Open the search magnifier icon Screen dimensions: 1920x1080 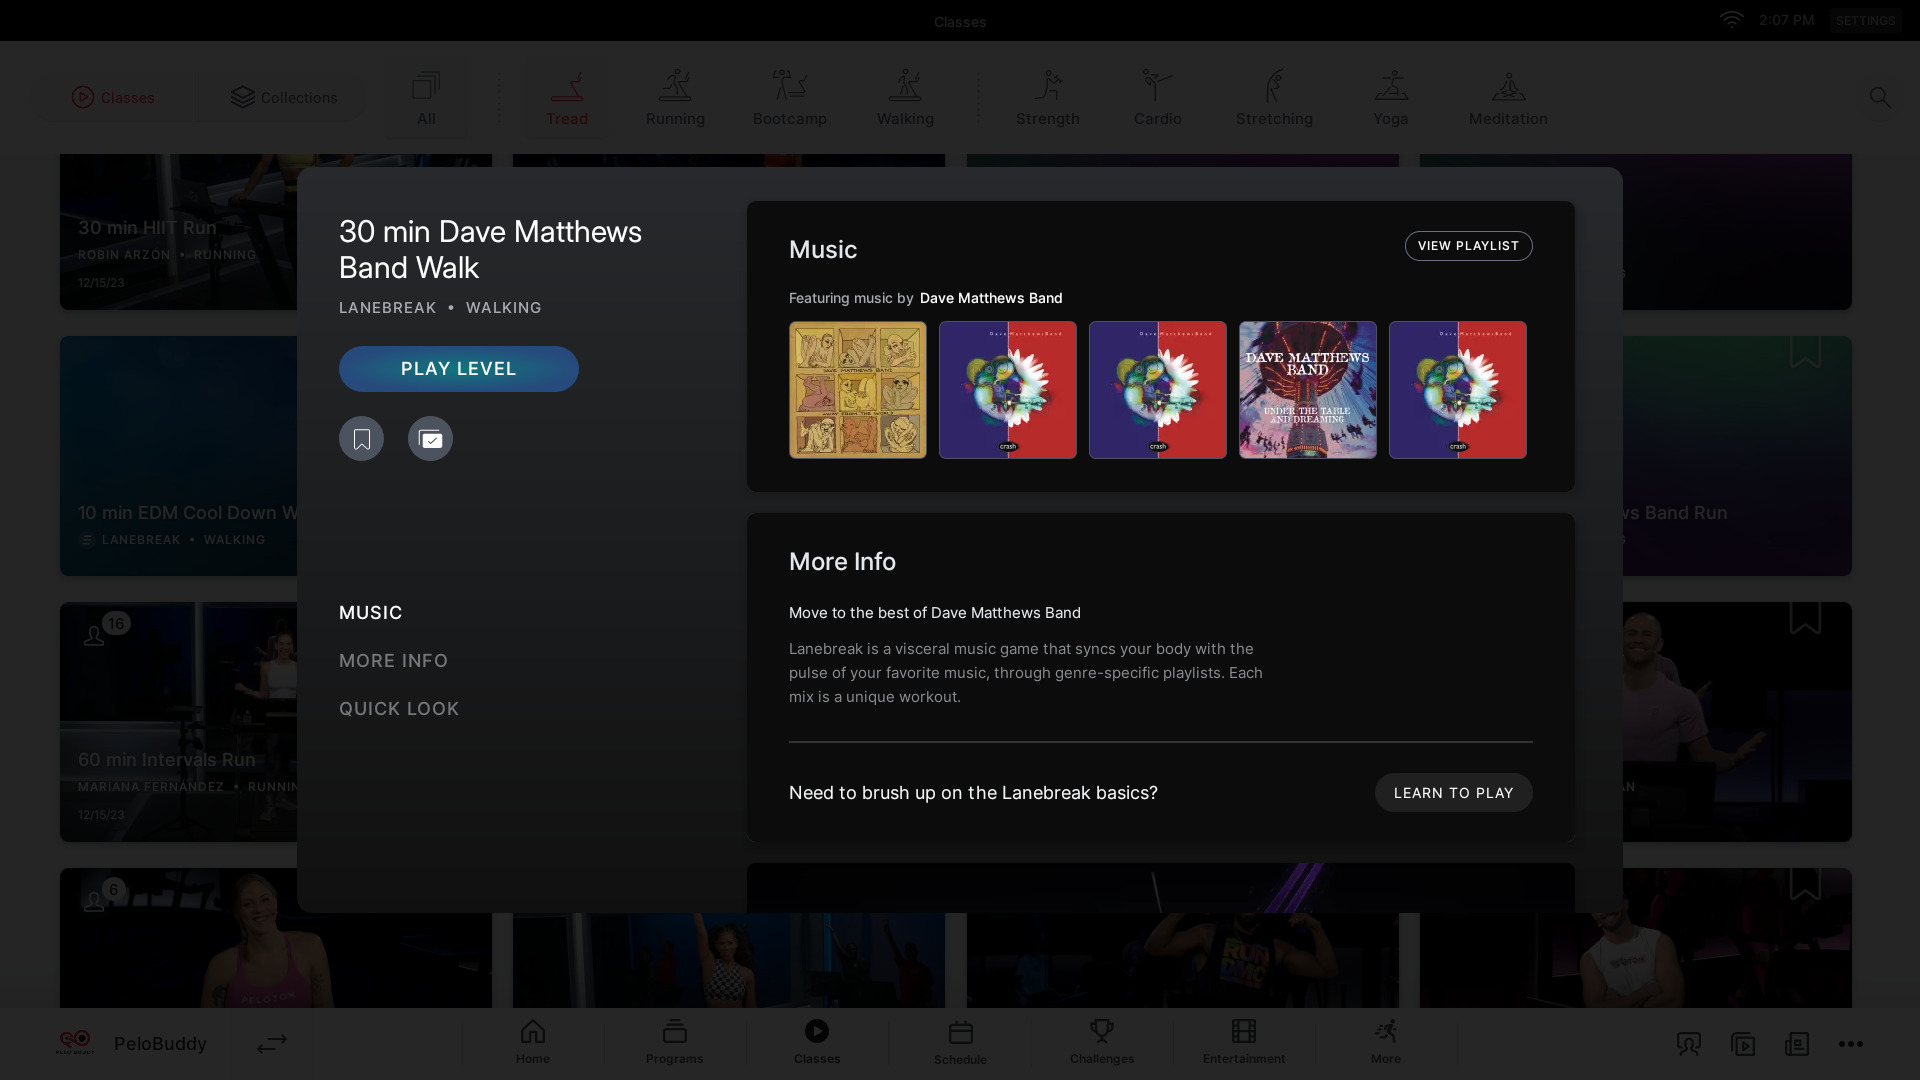coord(1880,97)
